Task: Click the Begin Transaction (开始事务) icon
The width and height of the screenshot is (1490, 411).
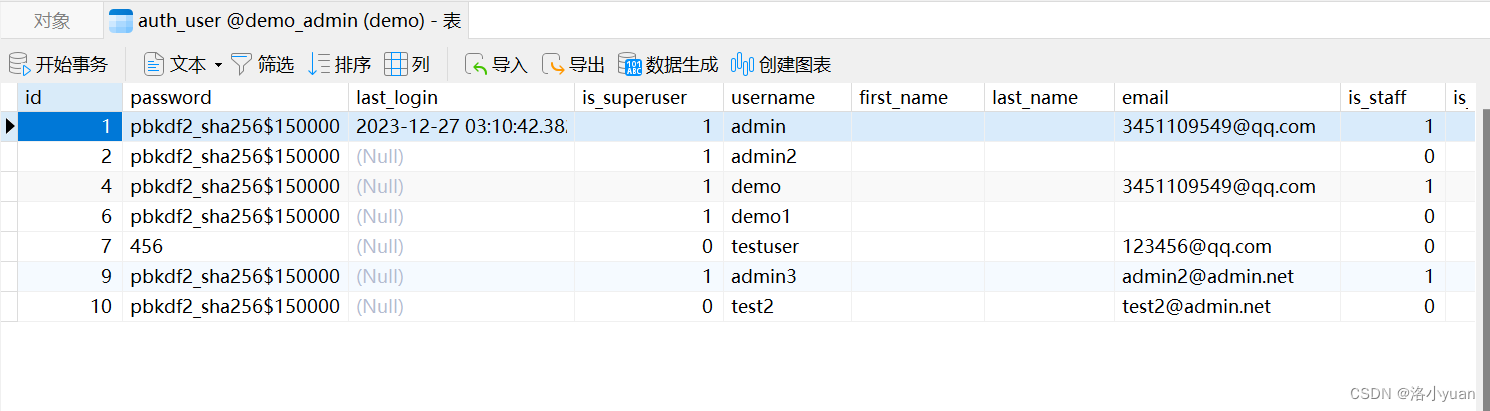Action: tap(19, 65)
